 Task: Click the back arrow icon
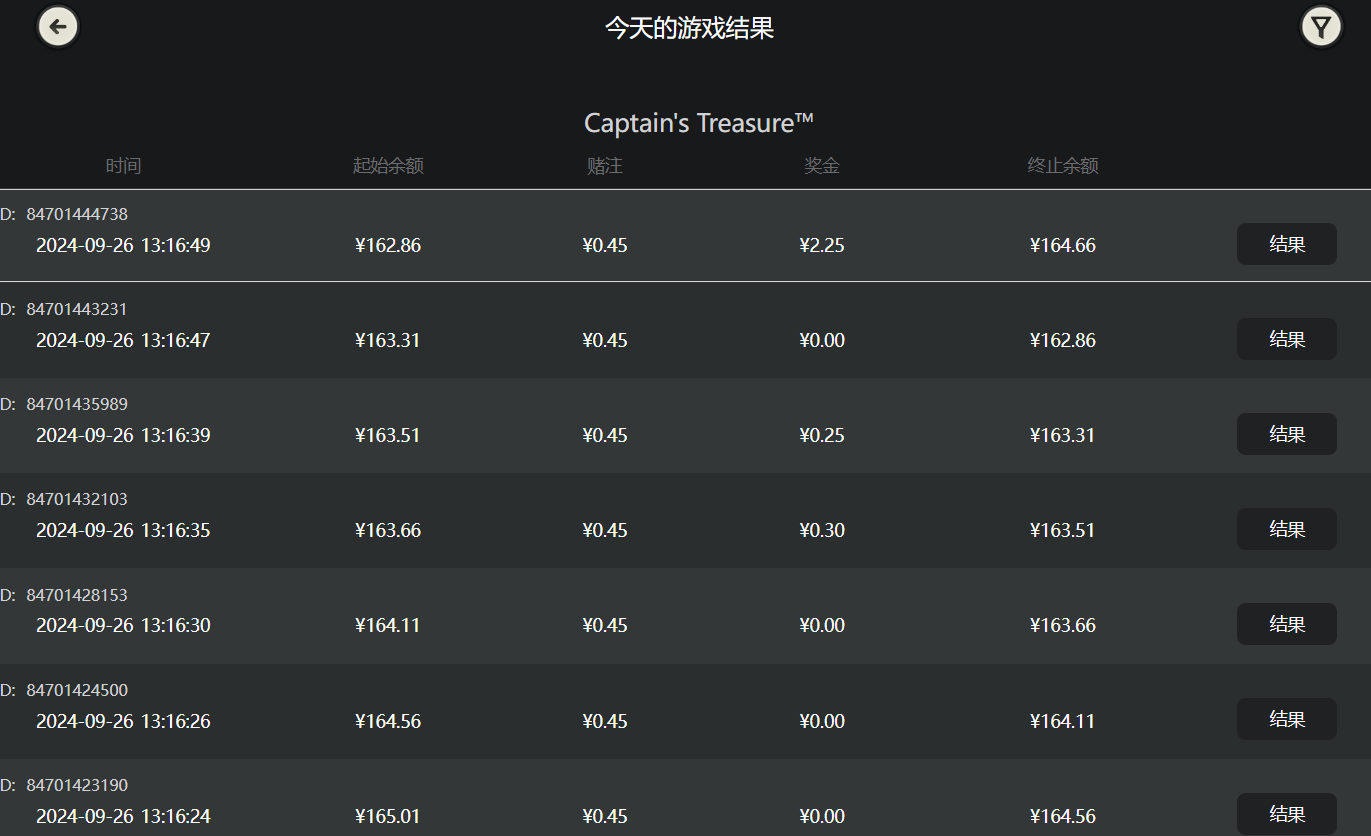(58, 27)
